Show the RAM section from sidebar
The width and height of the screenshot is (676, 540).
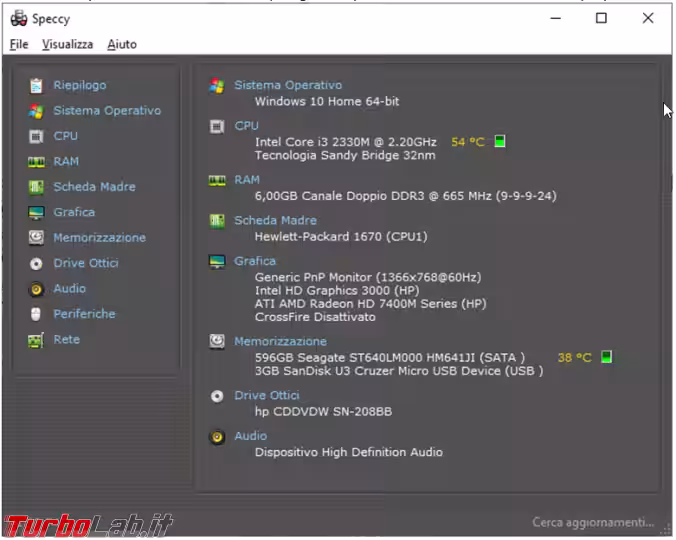tap(66, 162)
